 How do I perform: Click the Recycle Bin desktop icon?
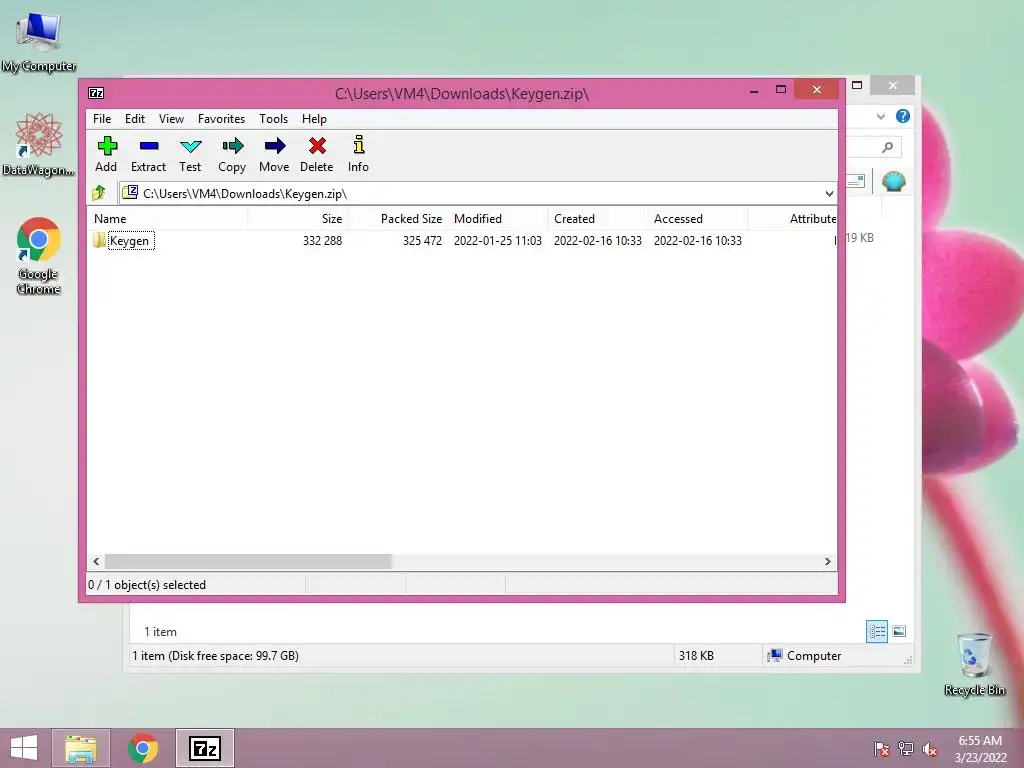pos(974,664)
